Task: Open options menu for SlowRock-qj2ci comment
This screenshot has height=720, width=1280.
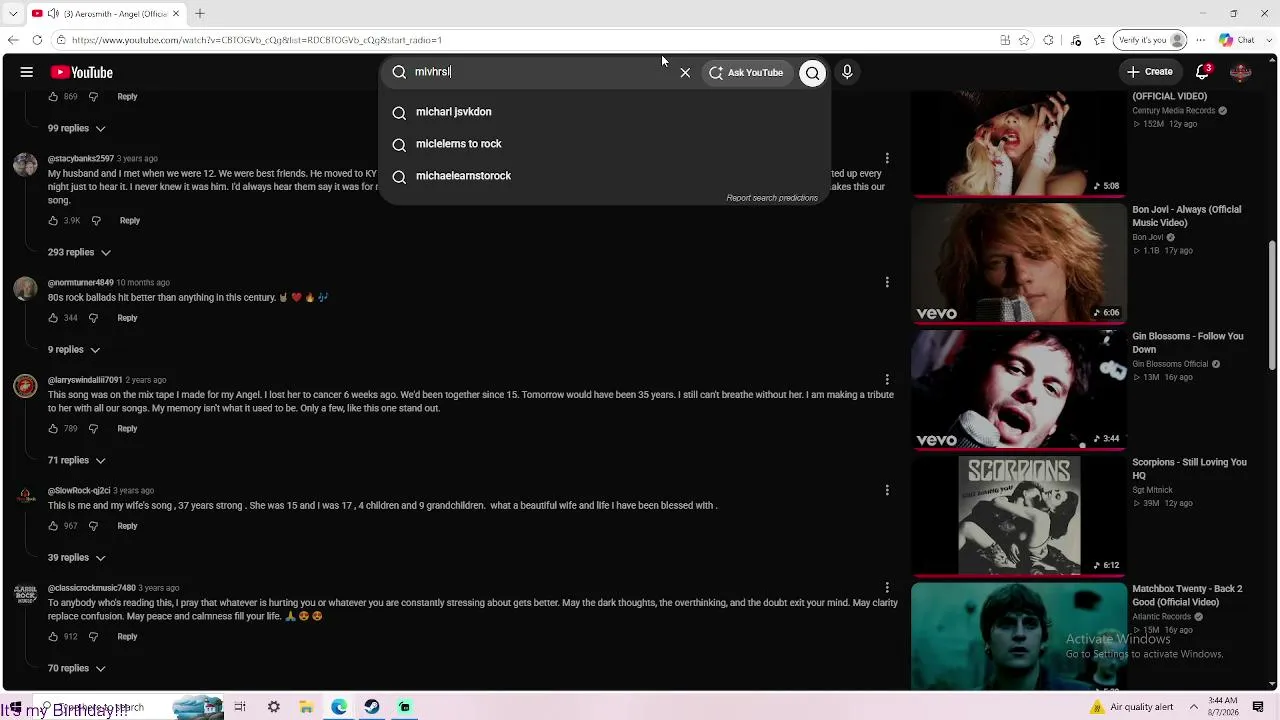Action: [x=887, y=490]
